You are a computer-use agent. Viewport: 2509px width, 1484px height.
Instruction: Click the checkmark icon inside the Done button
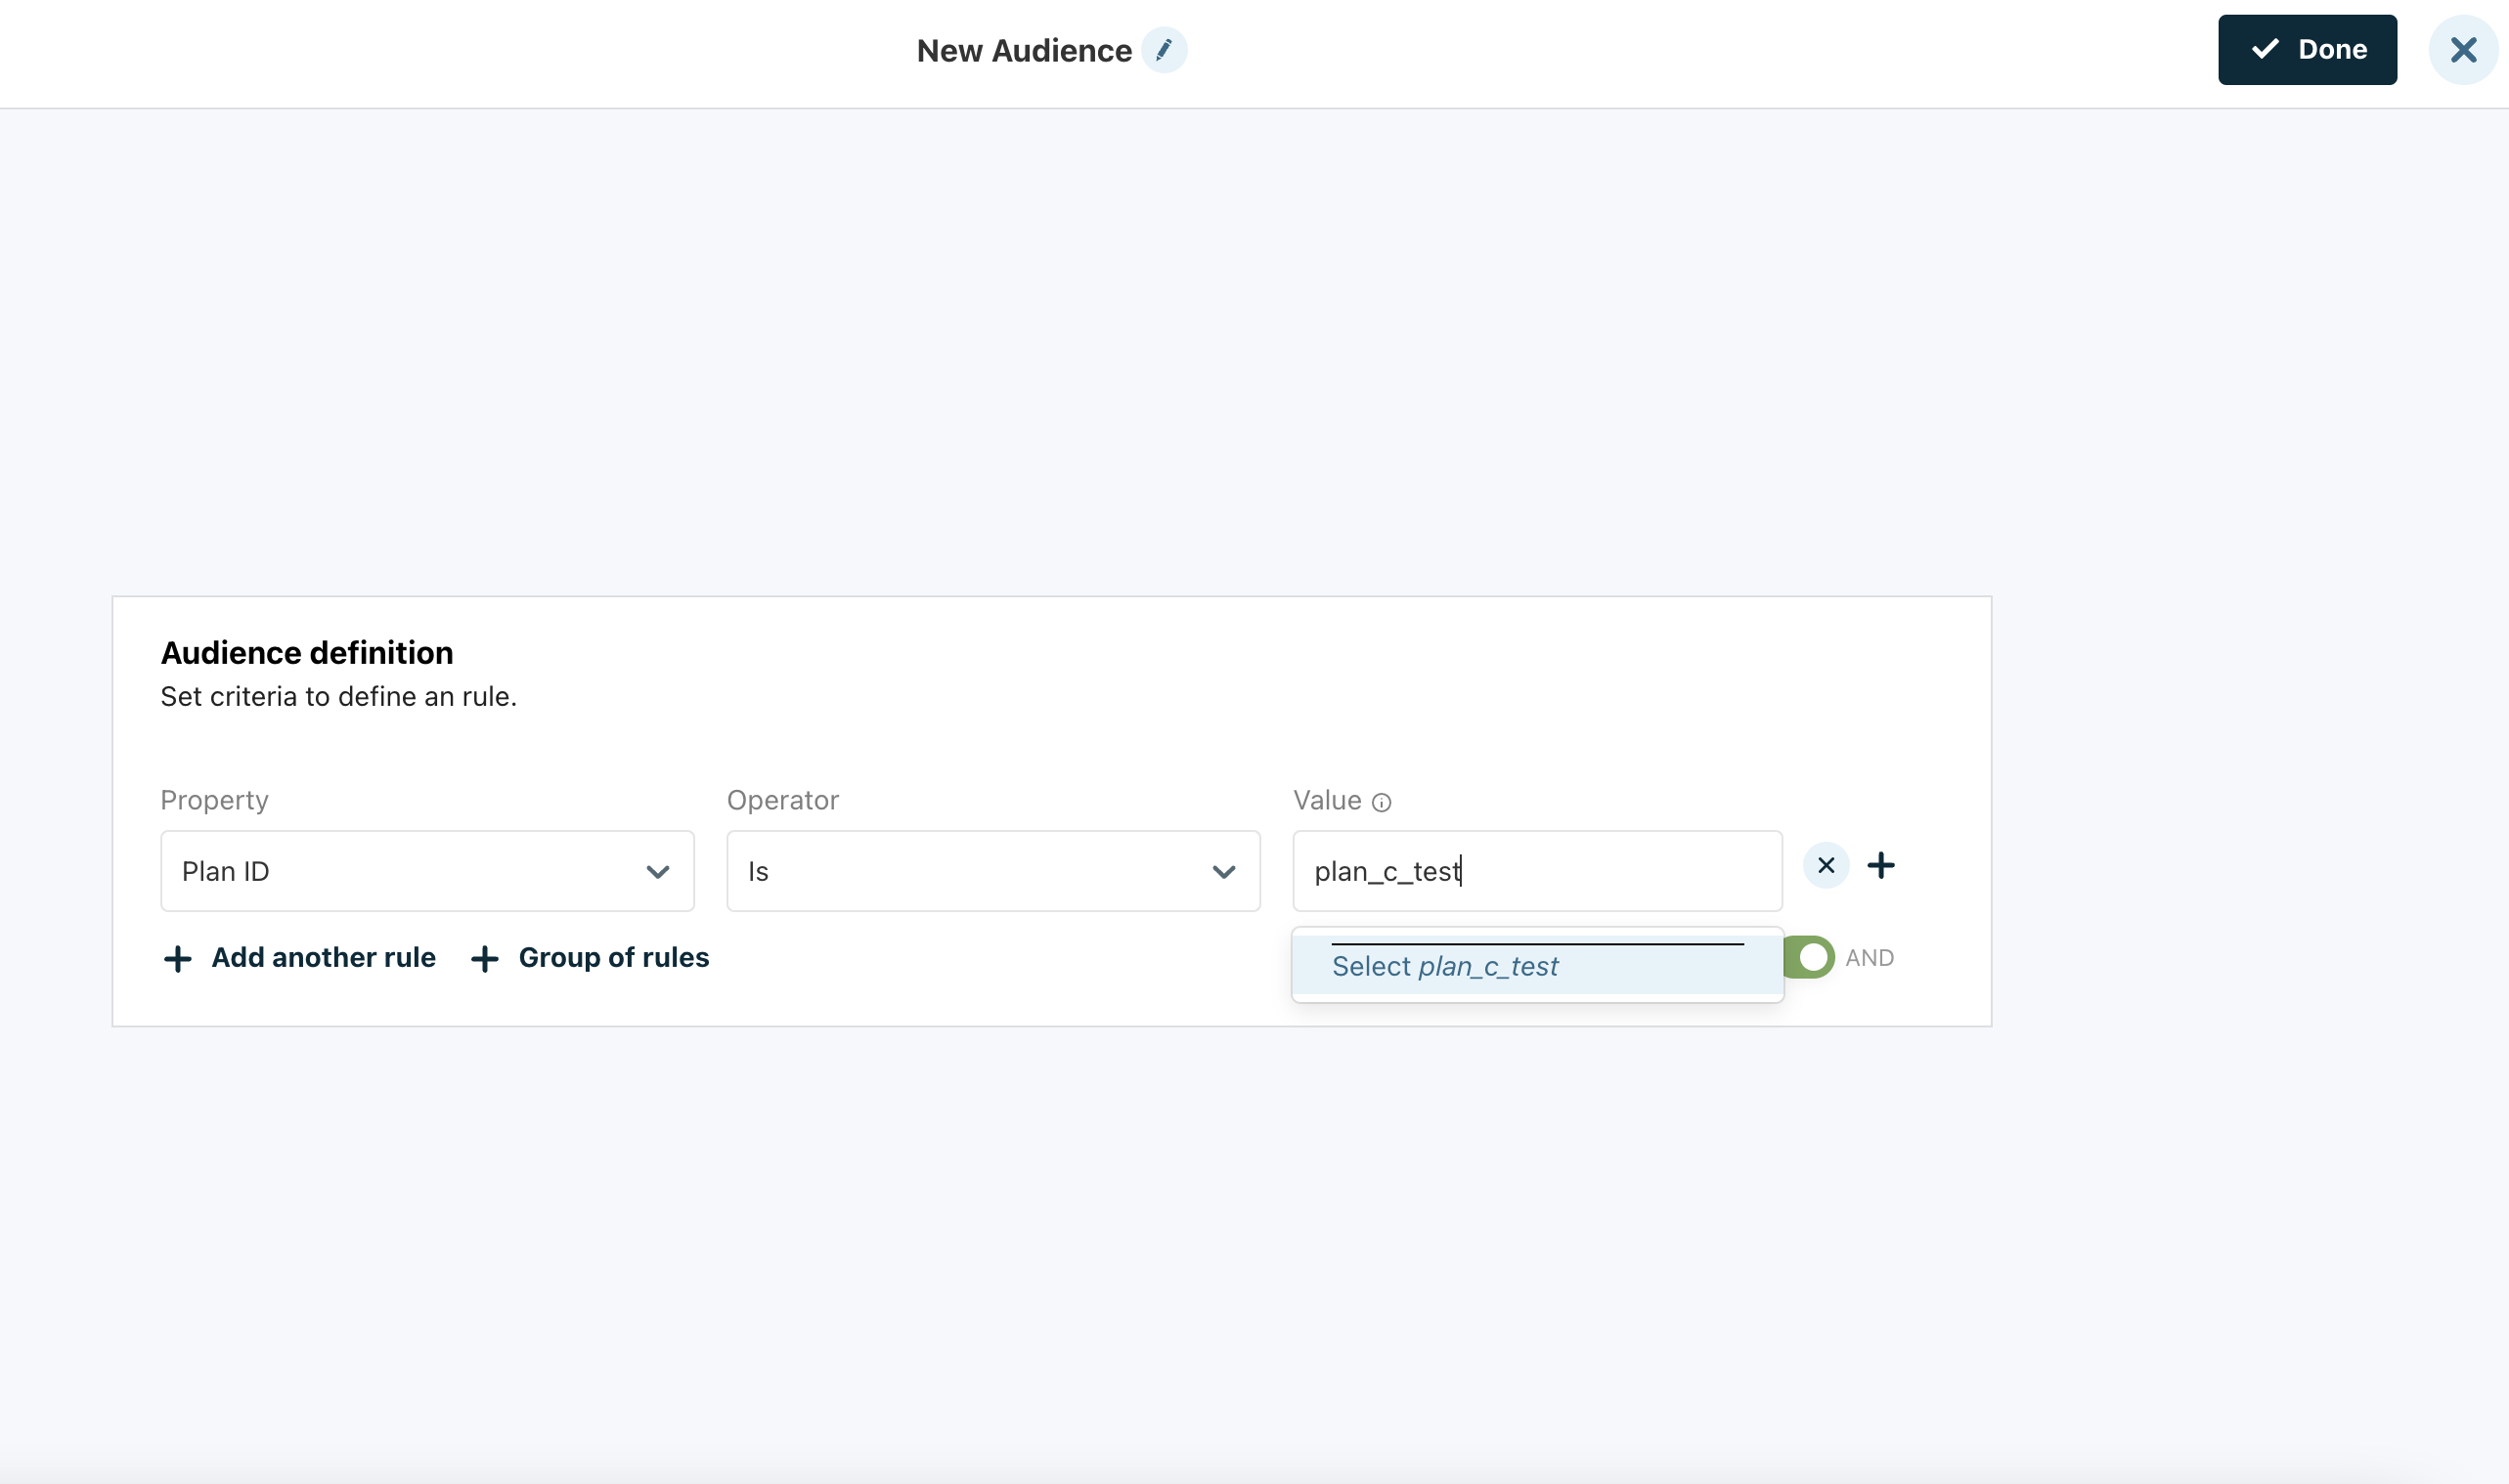point(2264,49)
